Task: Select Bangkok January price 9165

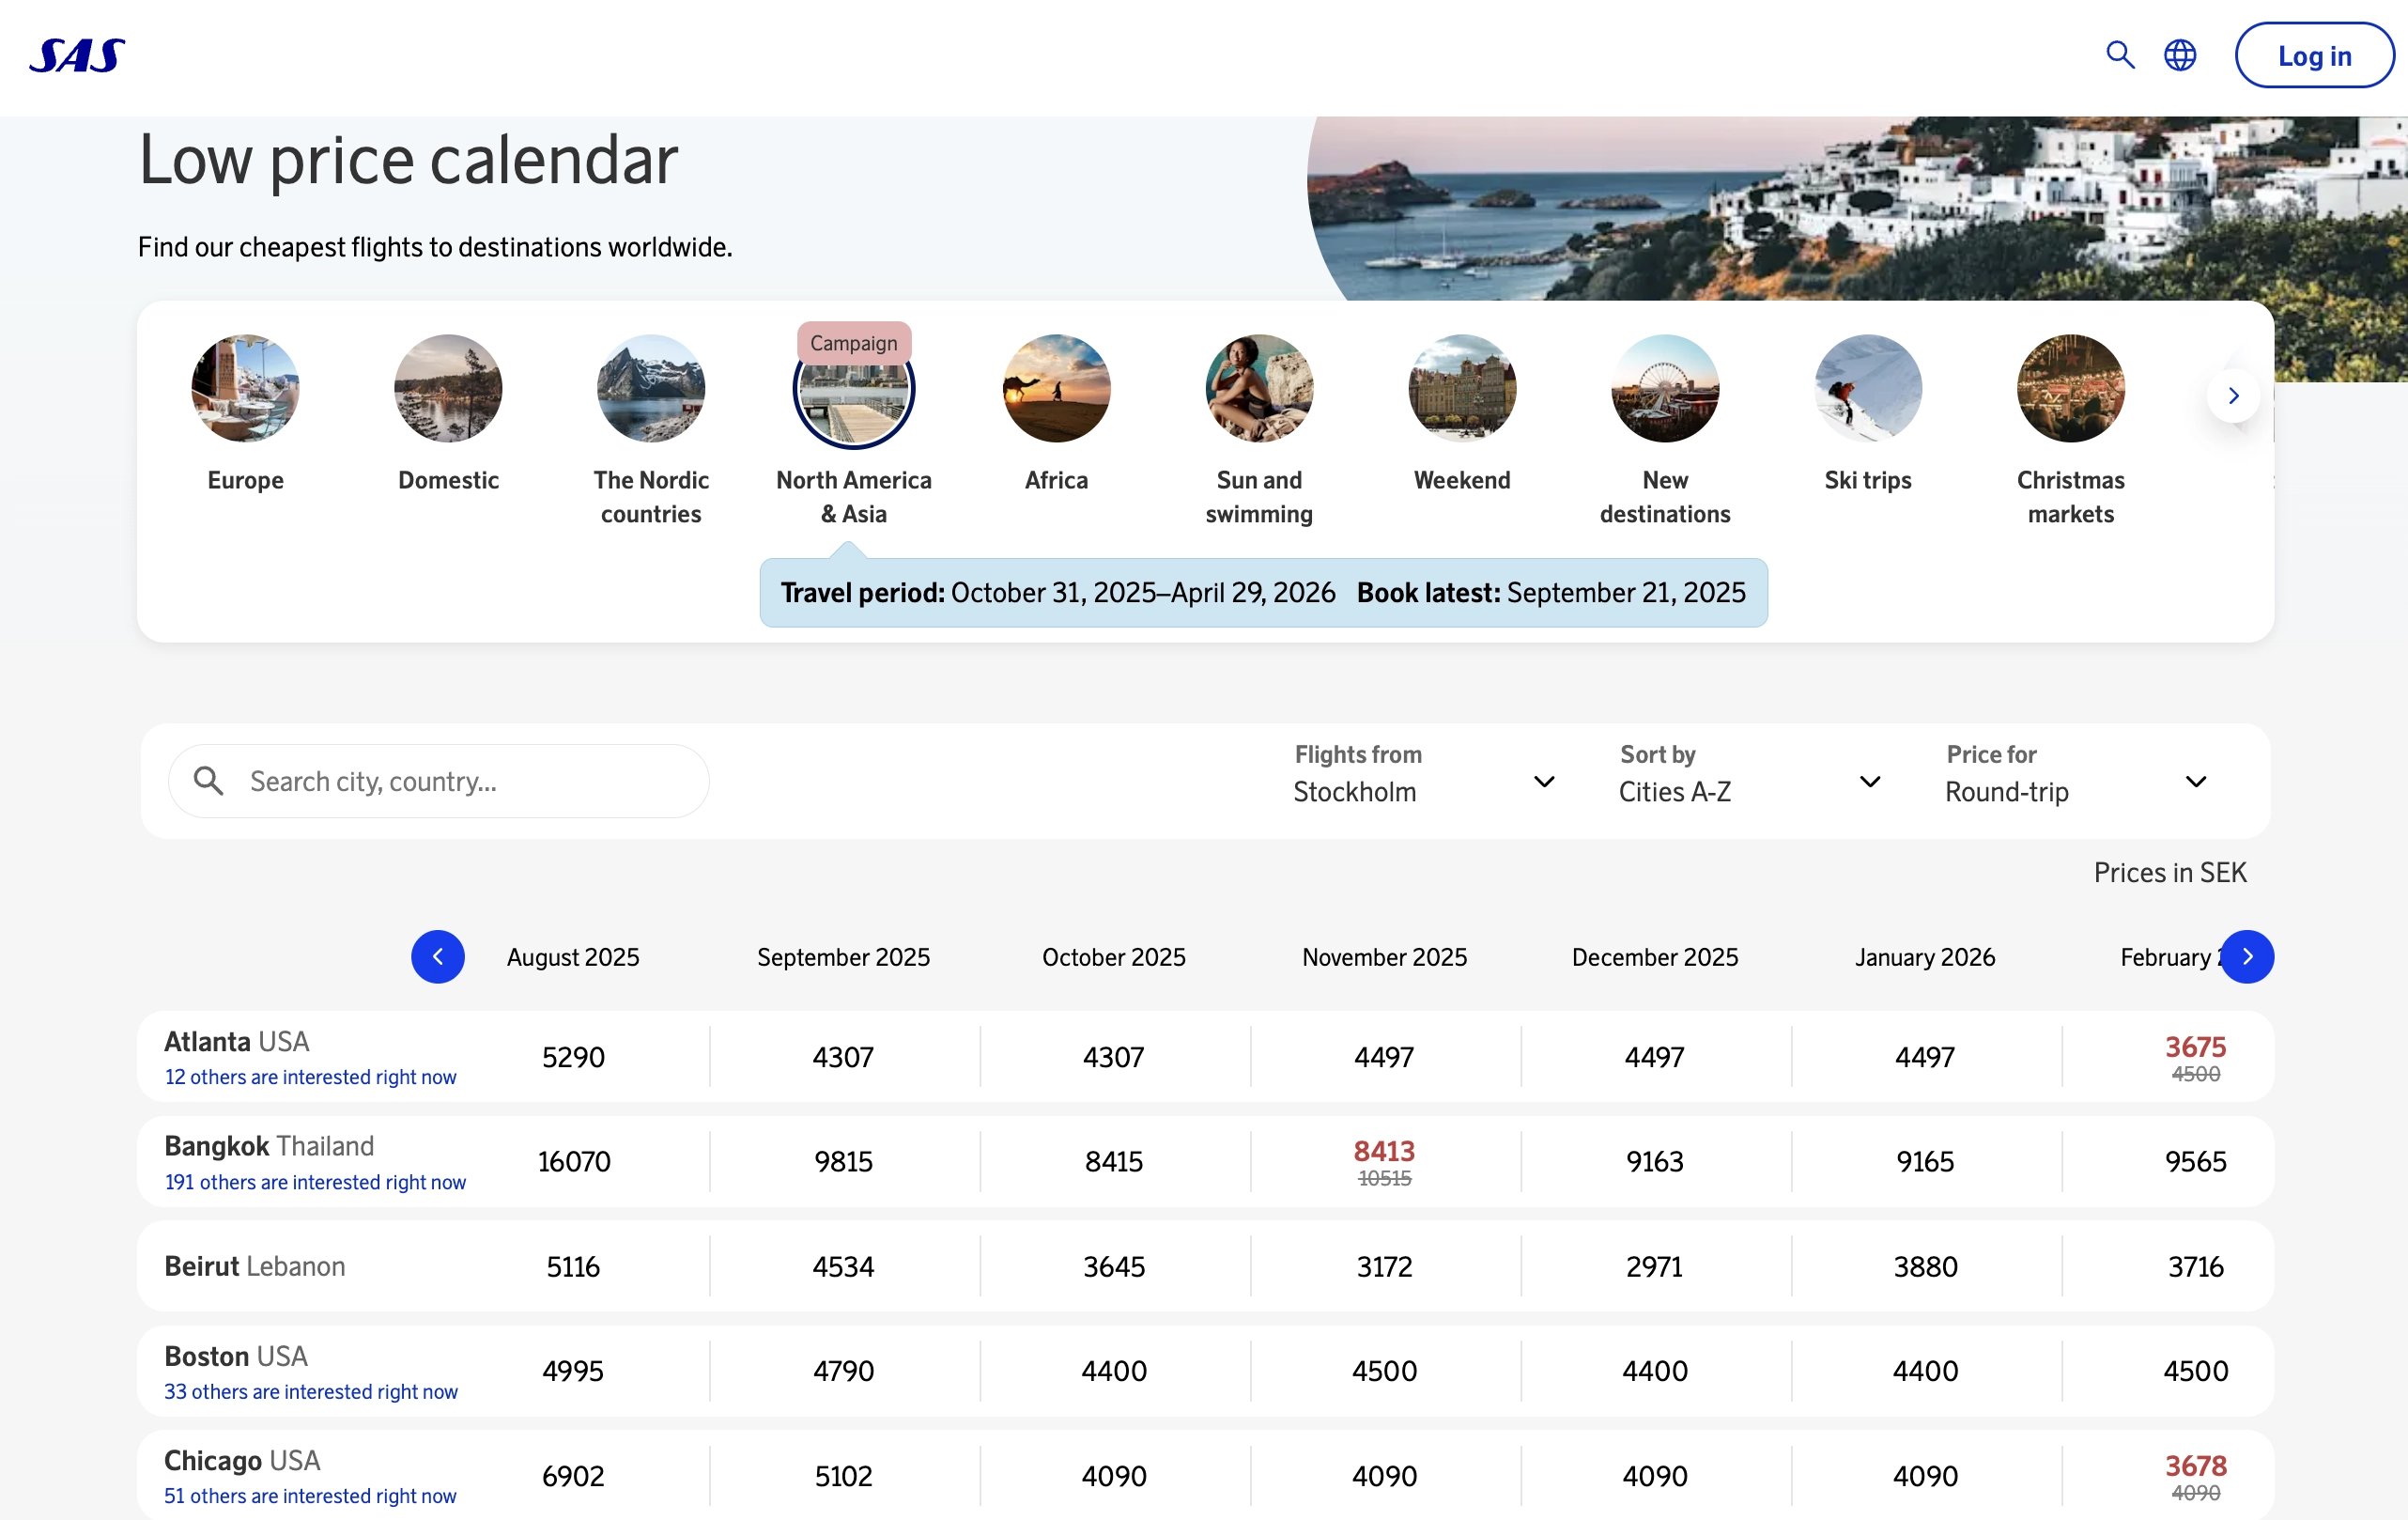Action: pos(1925,1162)
